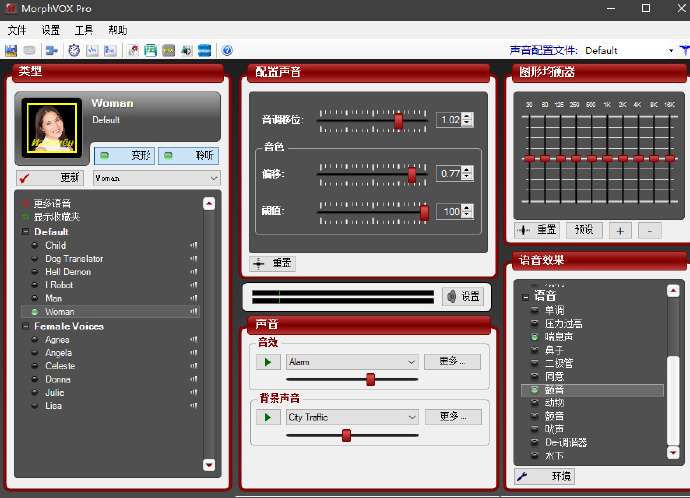The width and height of the screenshot is (690, 498).
Task: Click the wrench icon on the 环境 button
Action: pos(523,476)
